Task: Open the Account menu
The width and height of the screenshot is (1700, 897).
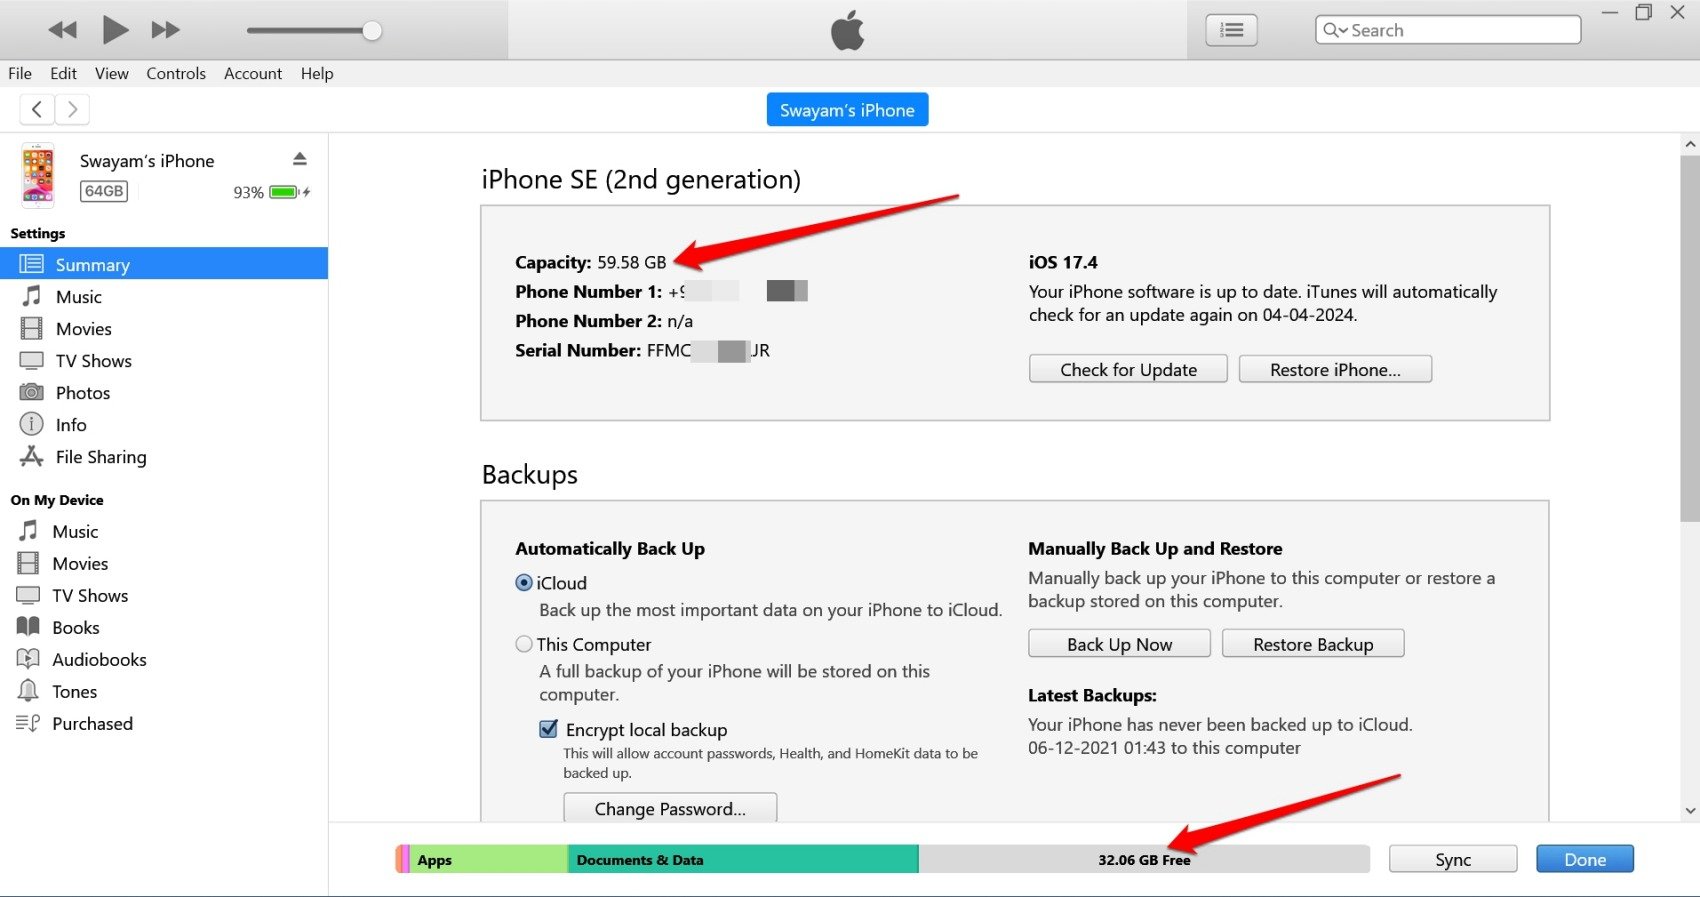Action: (253, 73)
